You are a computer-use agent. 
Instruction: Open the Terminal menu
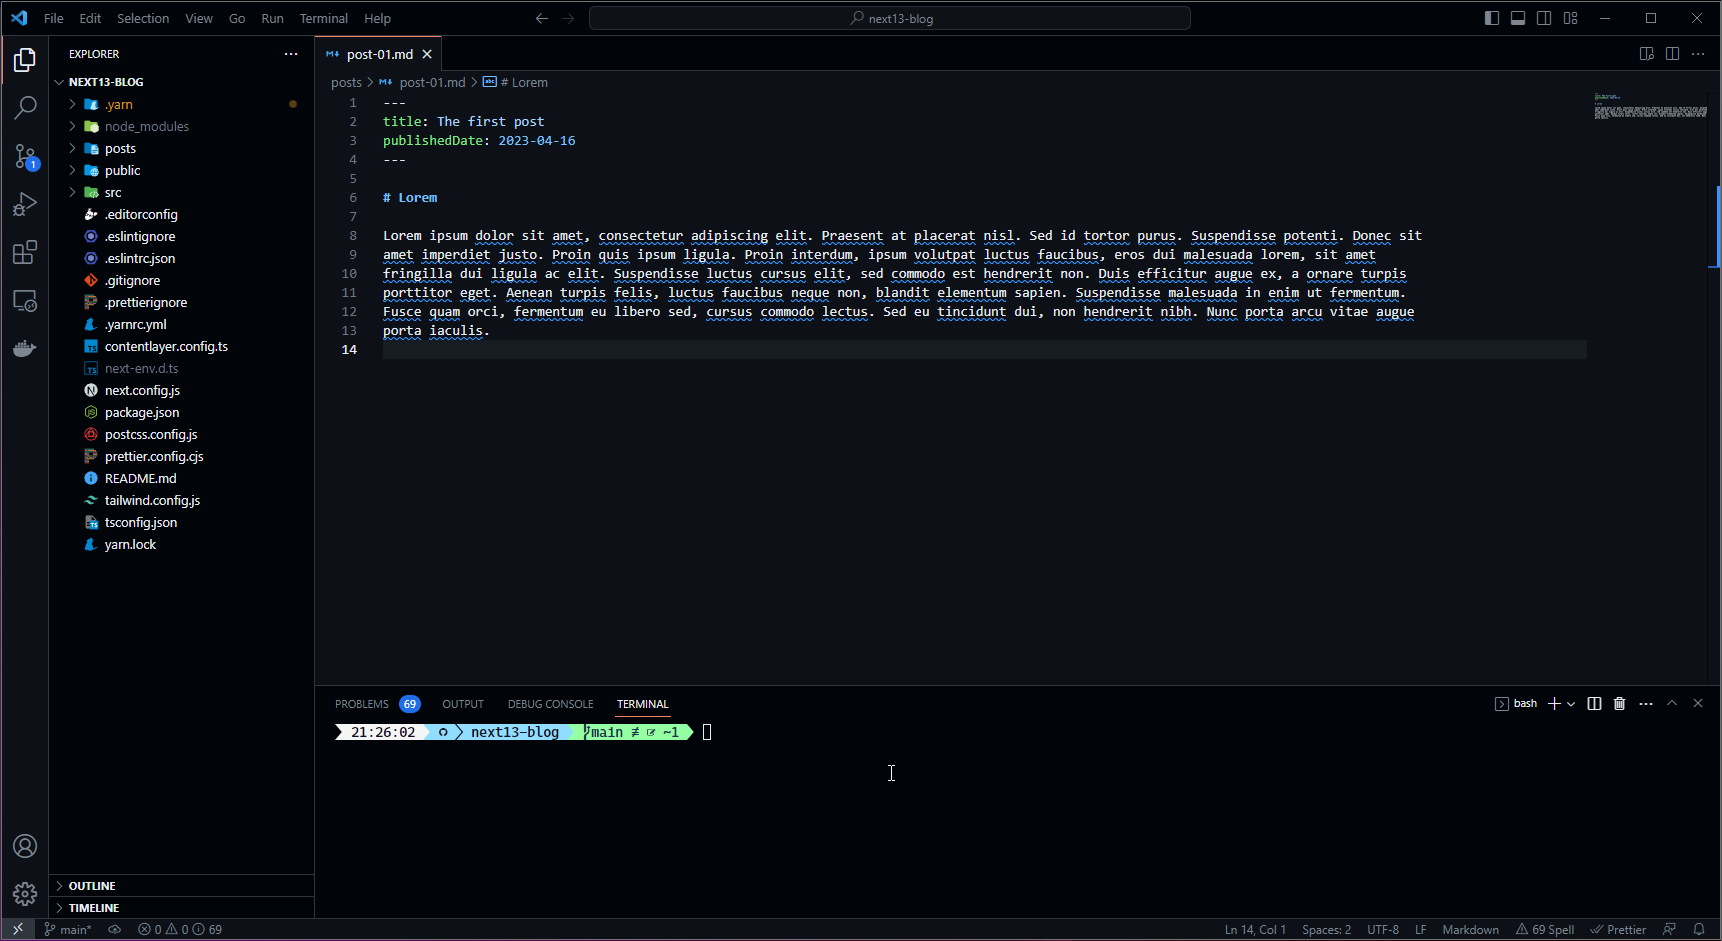323,18
